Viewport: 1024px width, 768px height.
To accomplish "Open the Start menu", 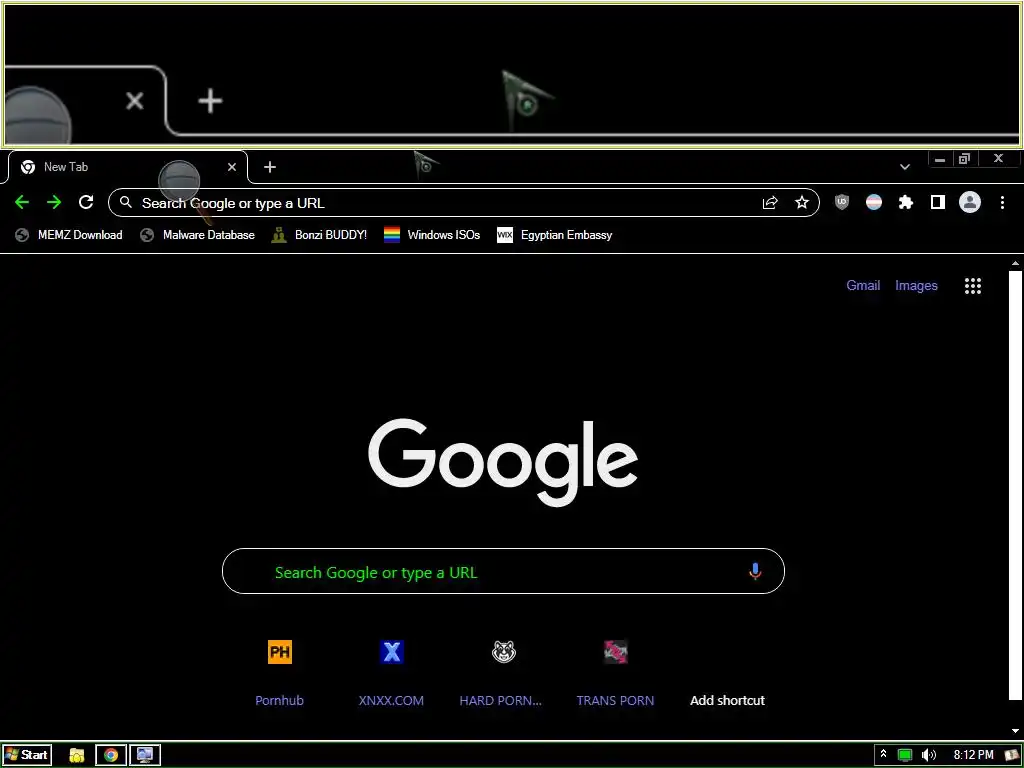I will pos(27,755).
